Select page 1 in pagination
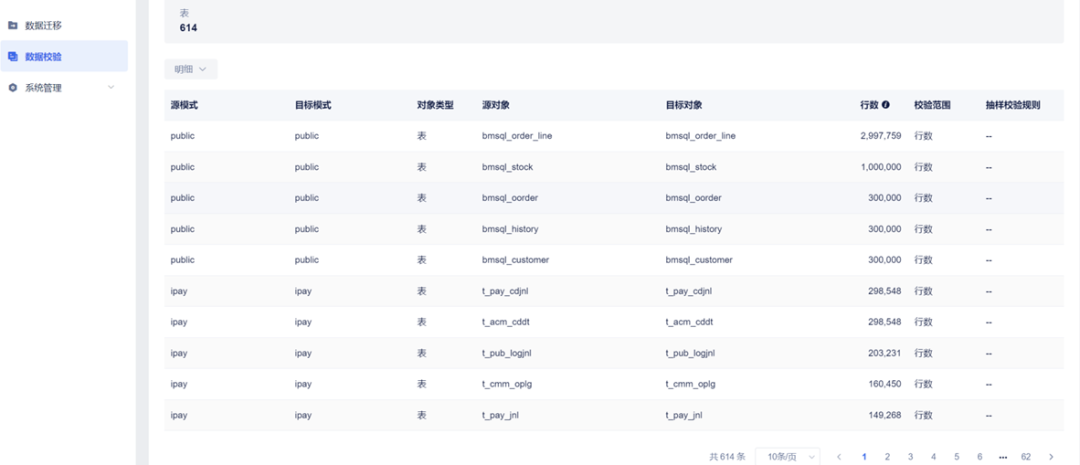Screen dimensions: 1080x465 (x=864, y=457)
